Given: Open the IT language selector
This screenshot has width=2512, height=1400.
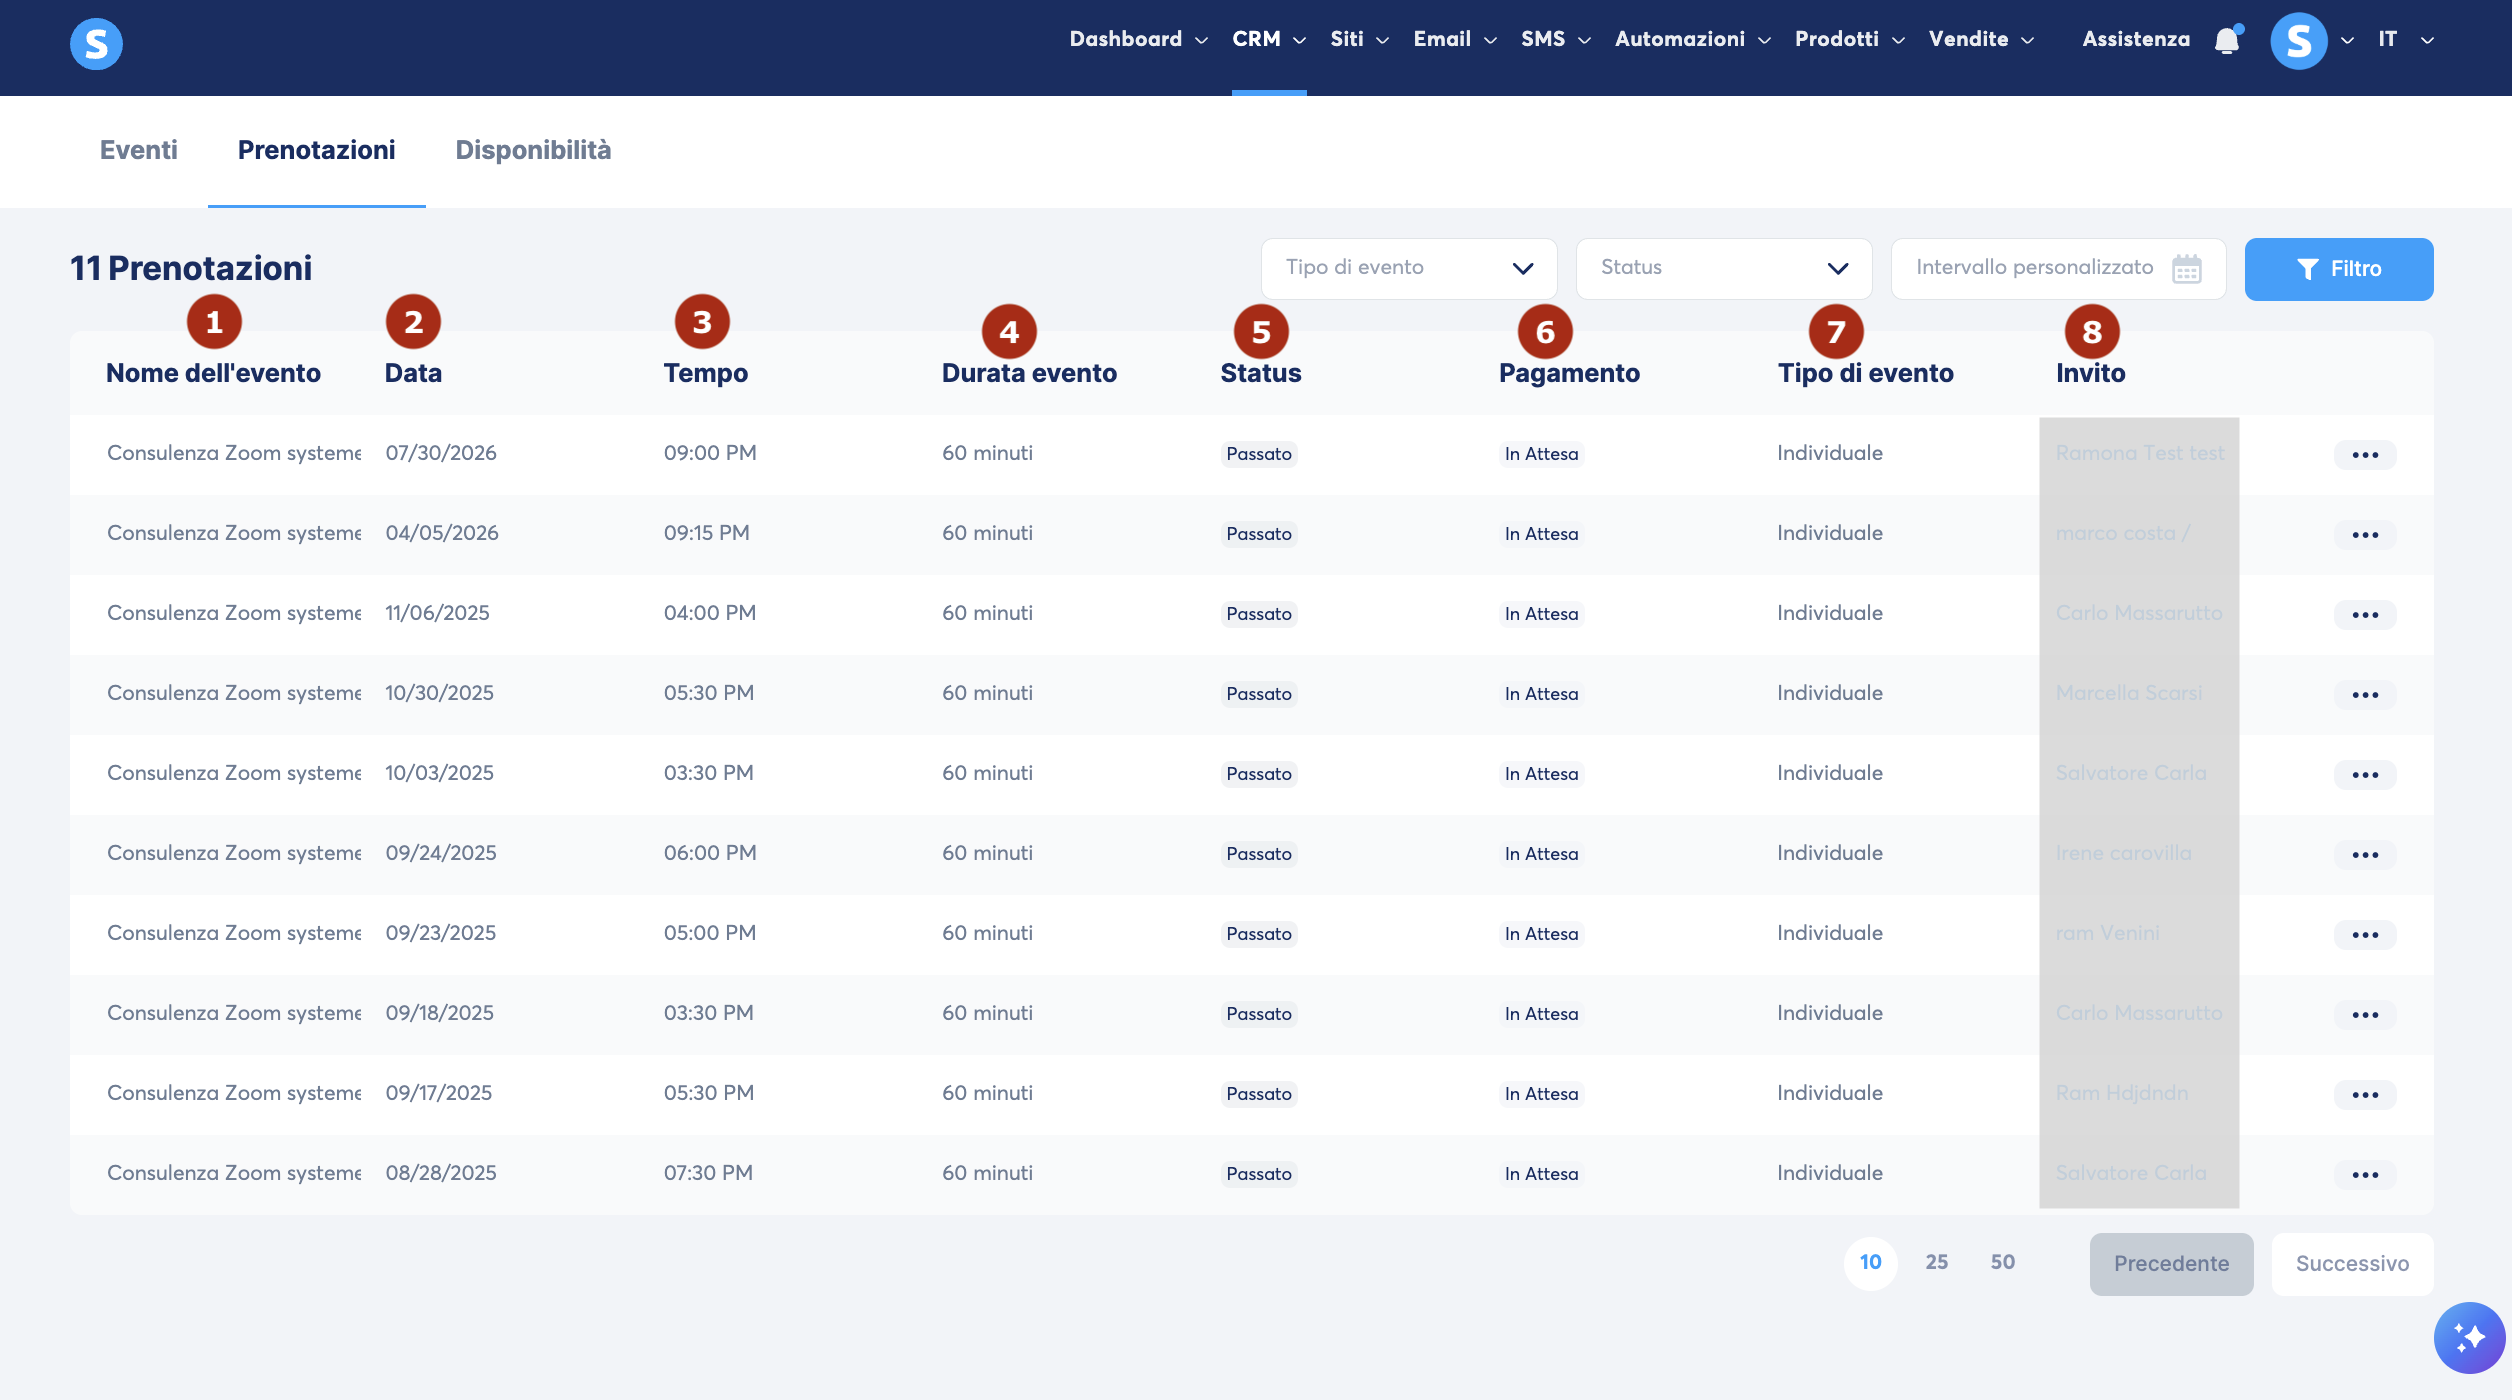Looking at the screenshot, I should [2405, 39].
